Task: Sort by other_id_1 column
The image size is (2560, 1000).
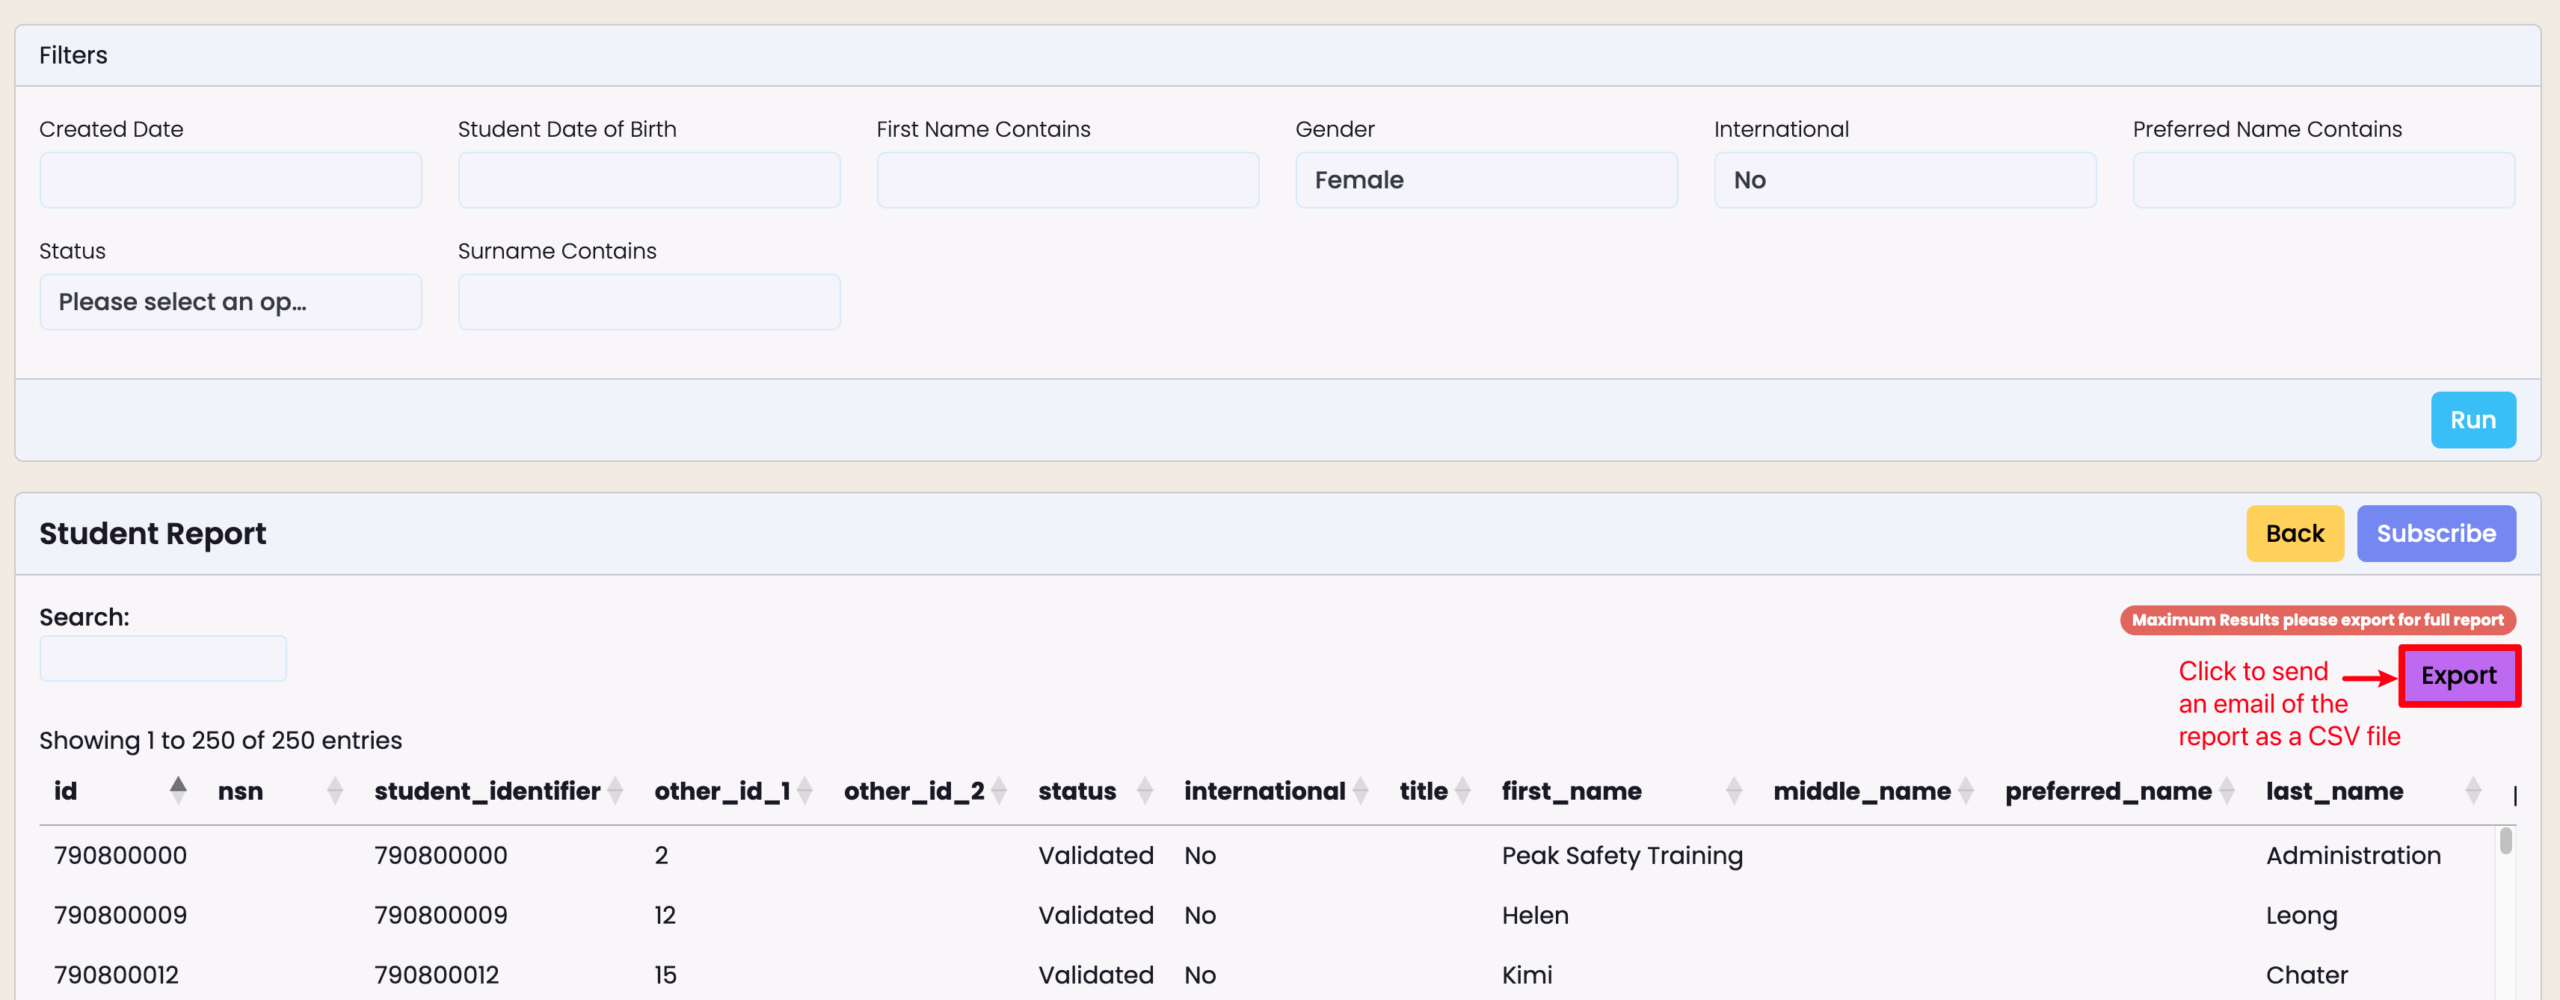Action: pos(722,791)
